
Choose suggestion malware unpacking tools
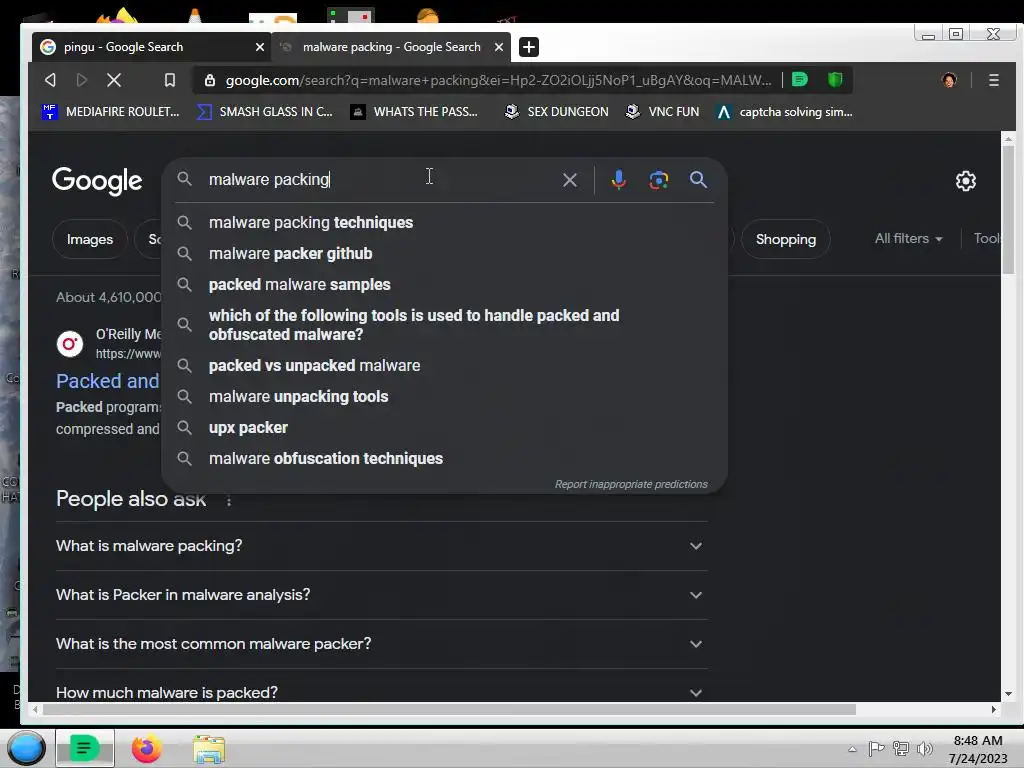click(444, 396)
